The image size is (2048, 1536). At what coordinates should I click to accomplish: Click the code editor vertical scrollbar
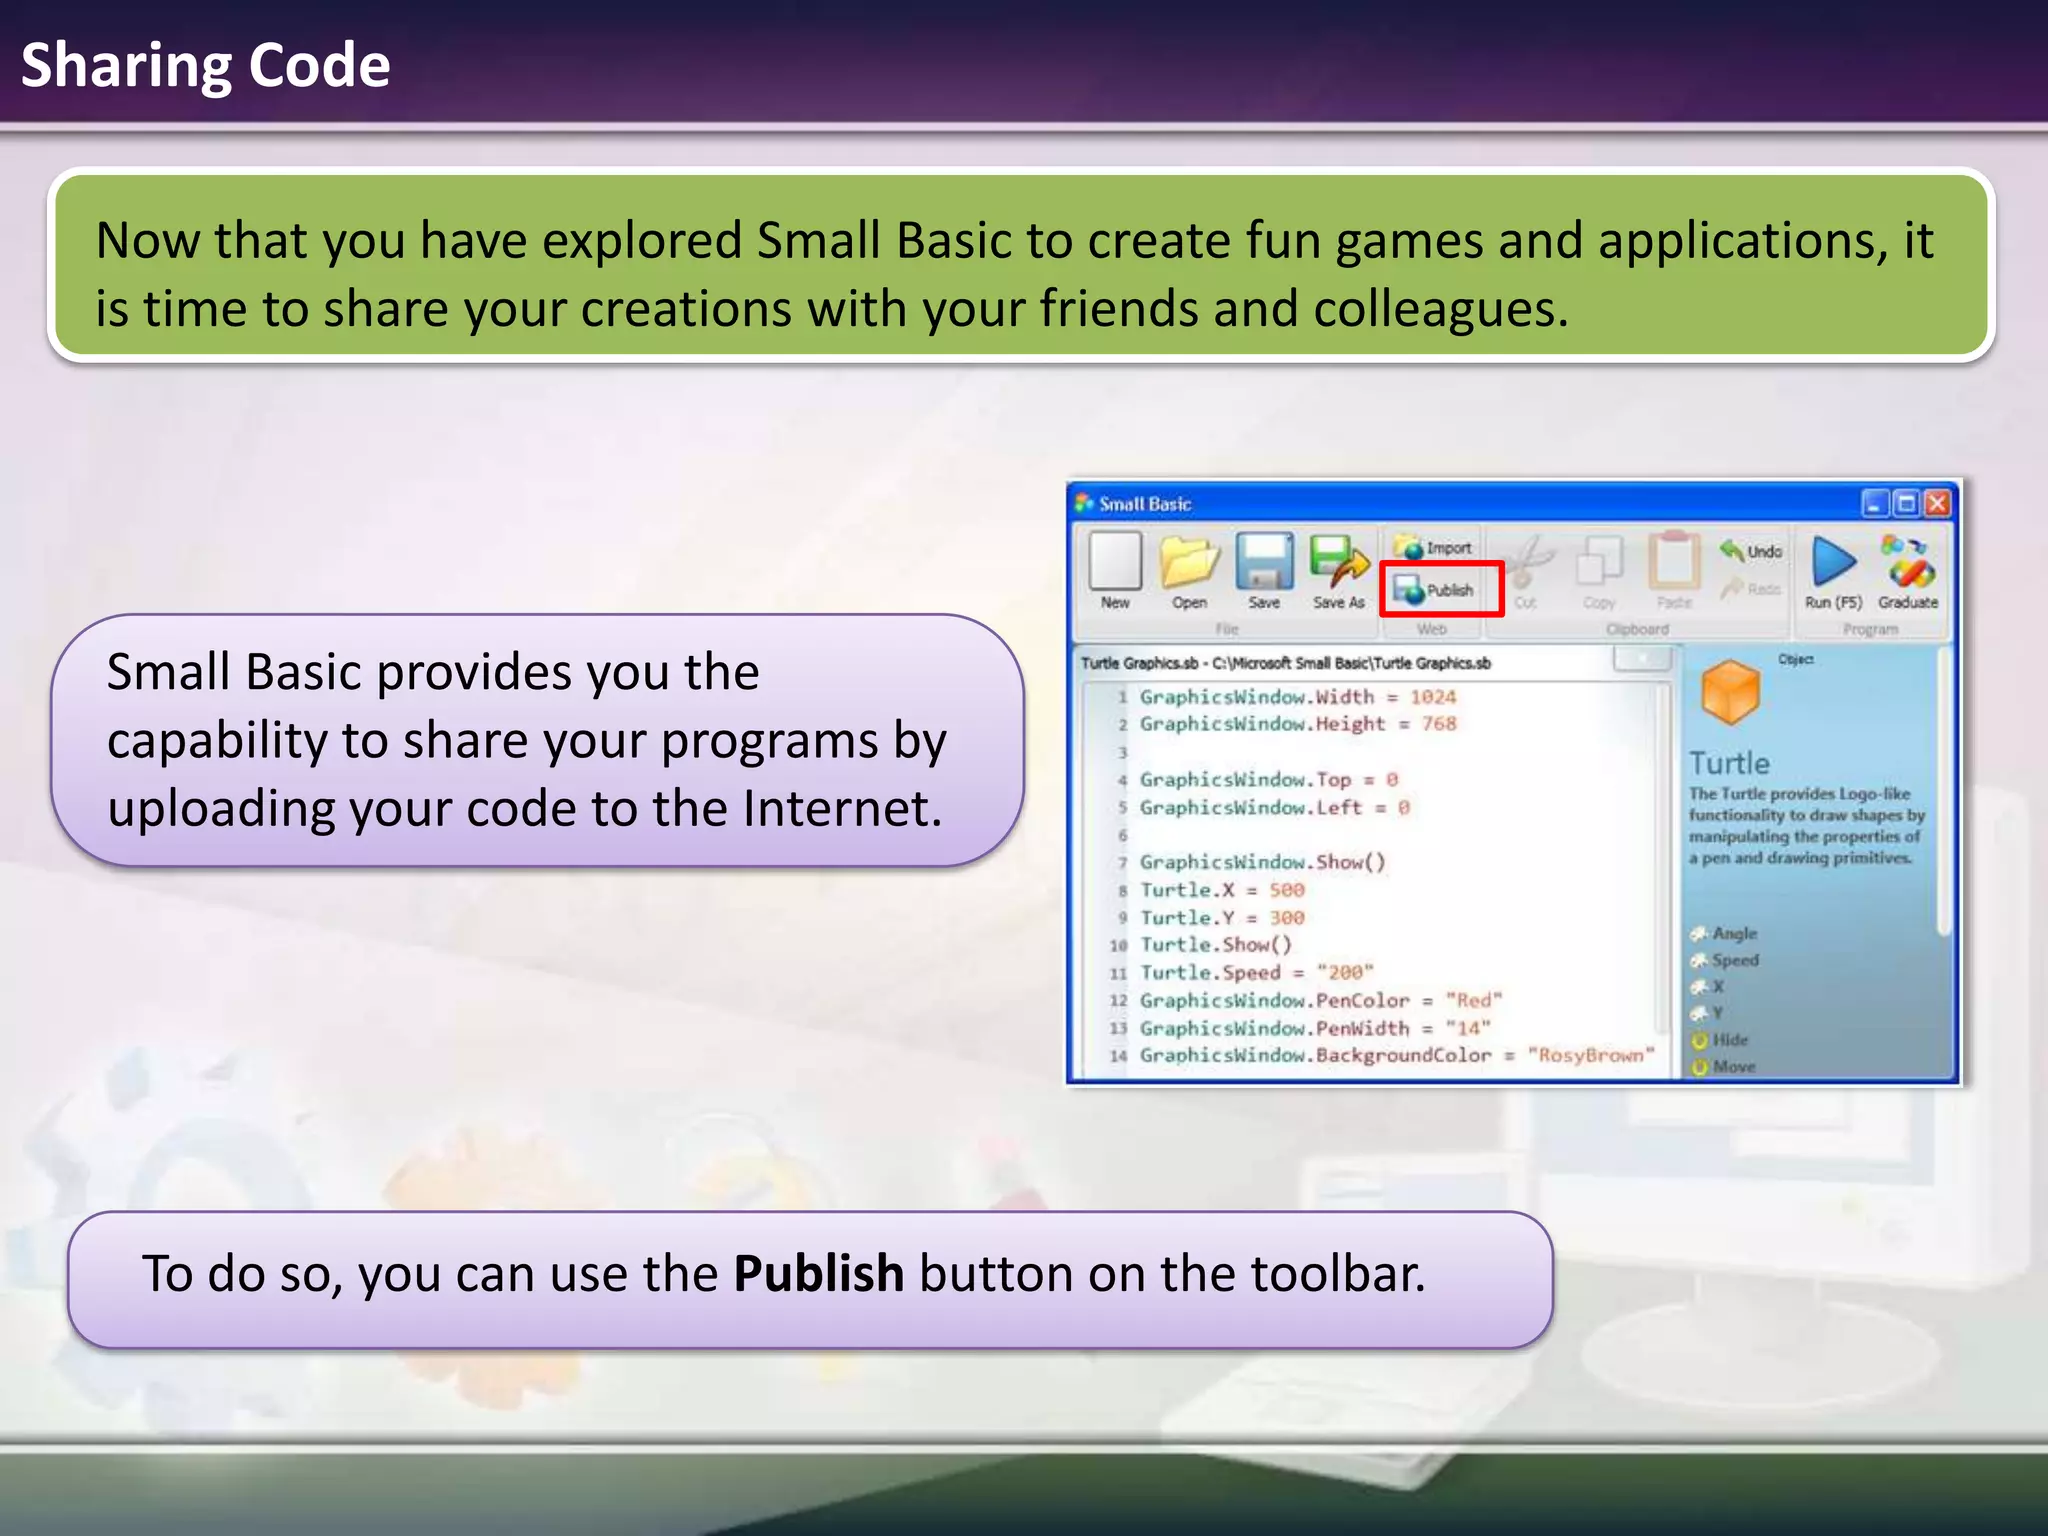click(x=1664, y=860)
